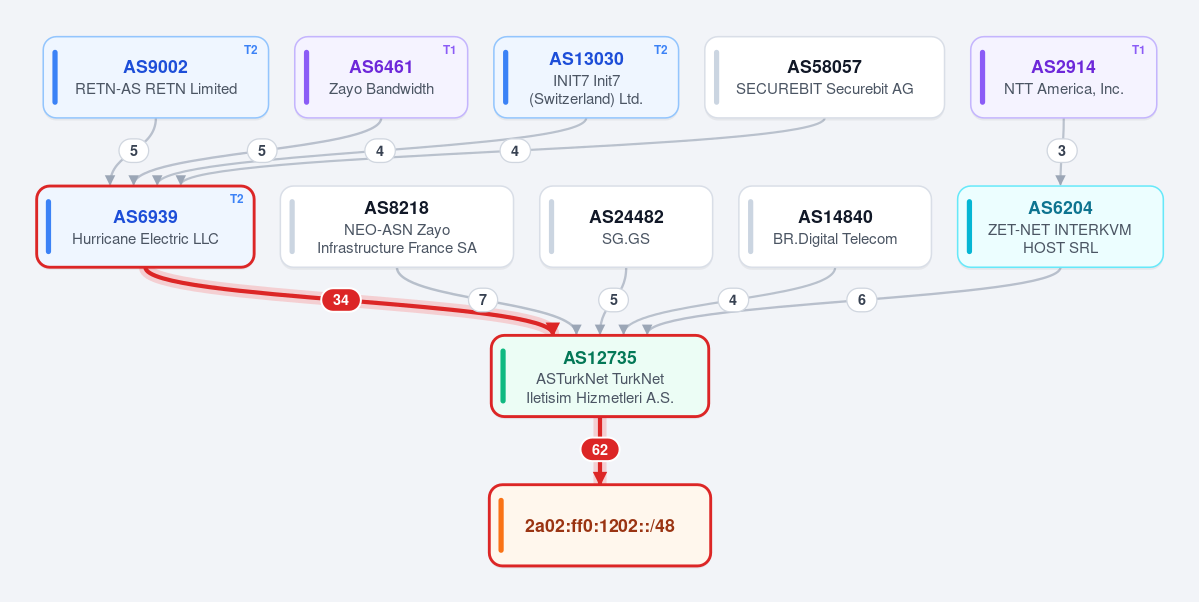This screenshot has width=1199, height=602.
Task: Click the 6 edge count badge
Action: pos(862,301)
